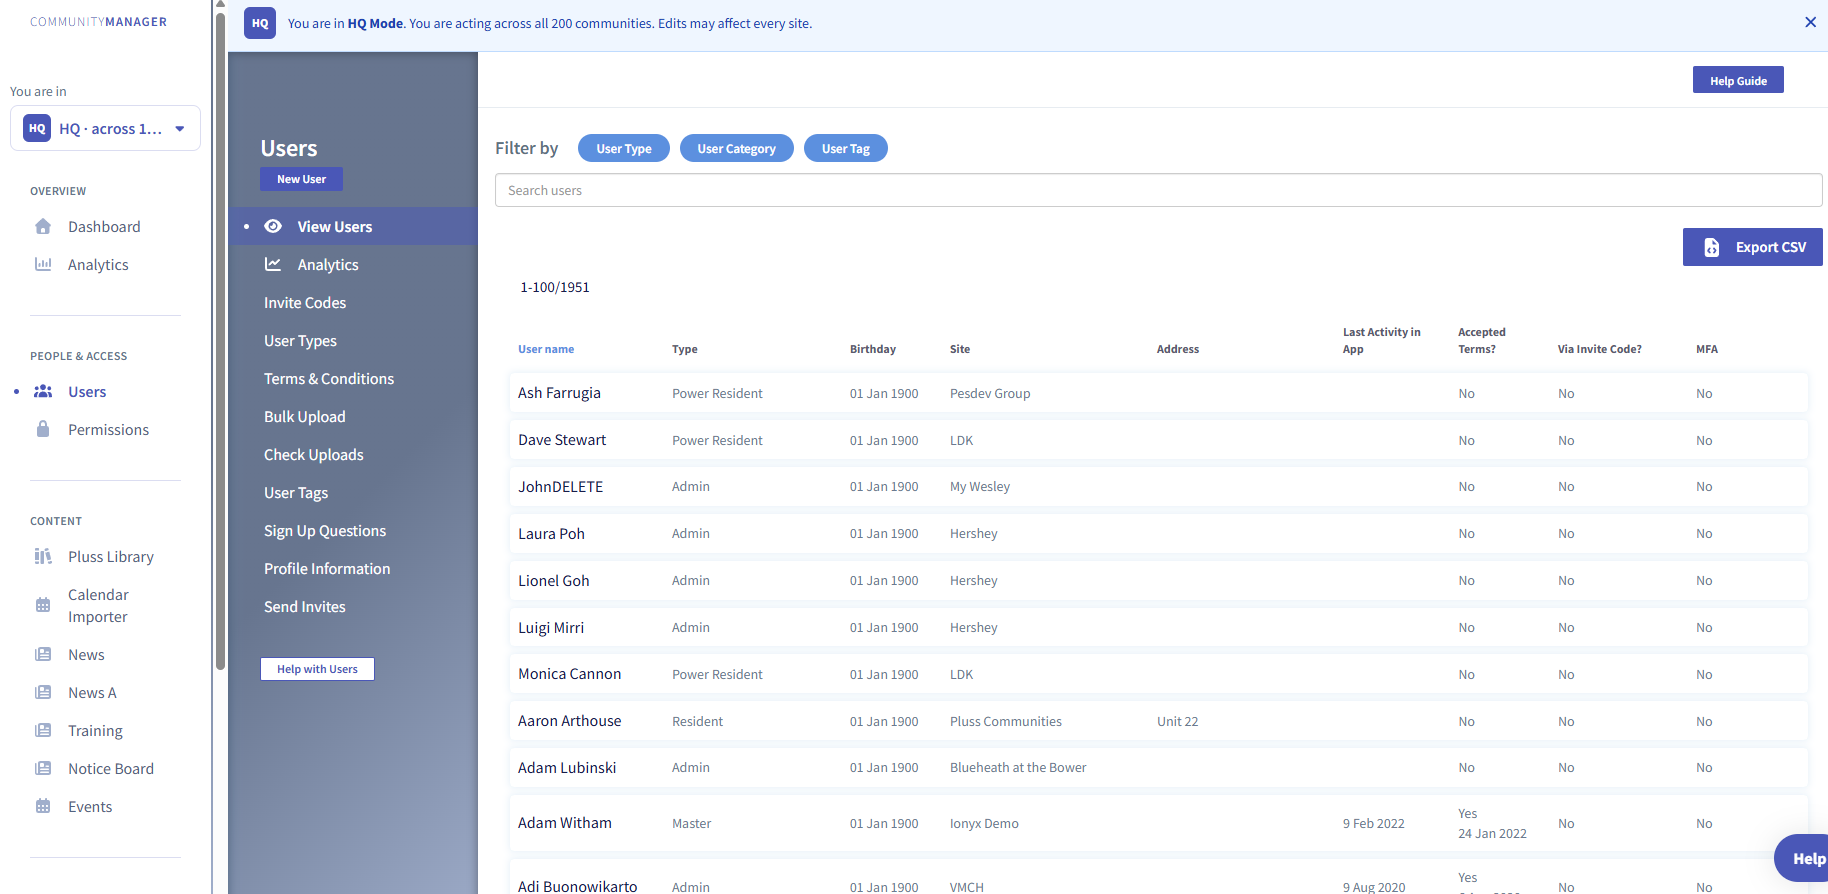Open Ash Farrugia user row
1828x894 pixels.
[1158, 393]
